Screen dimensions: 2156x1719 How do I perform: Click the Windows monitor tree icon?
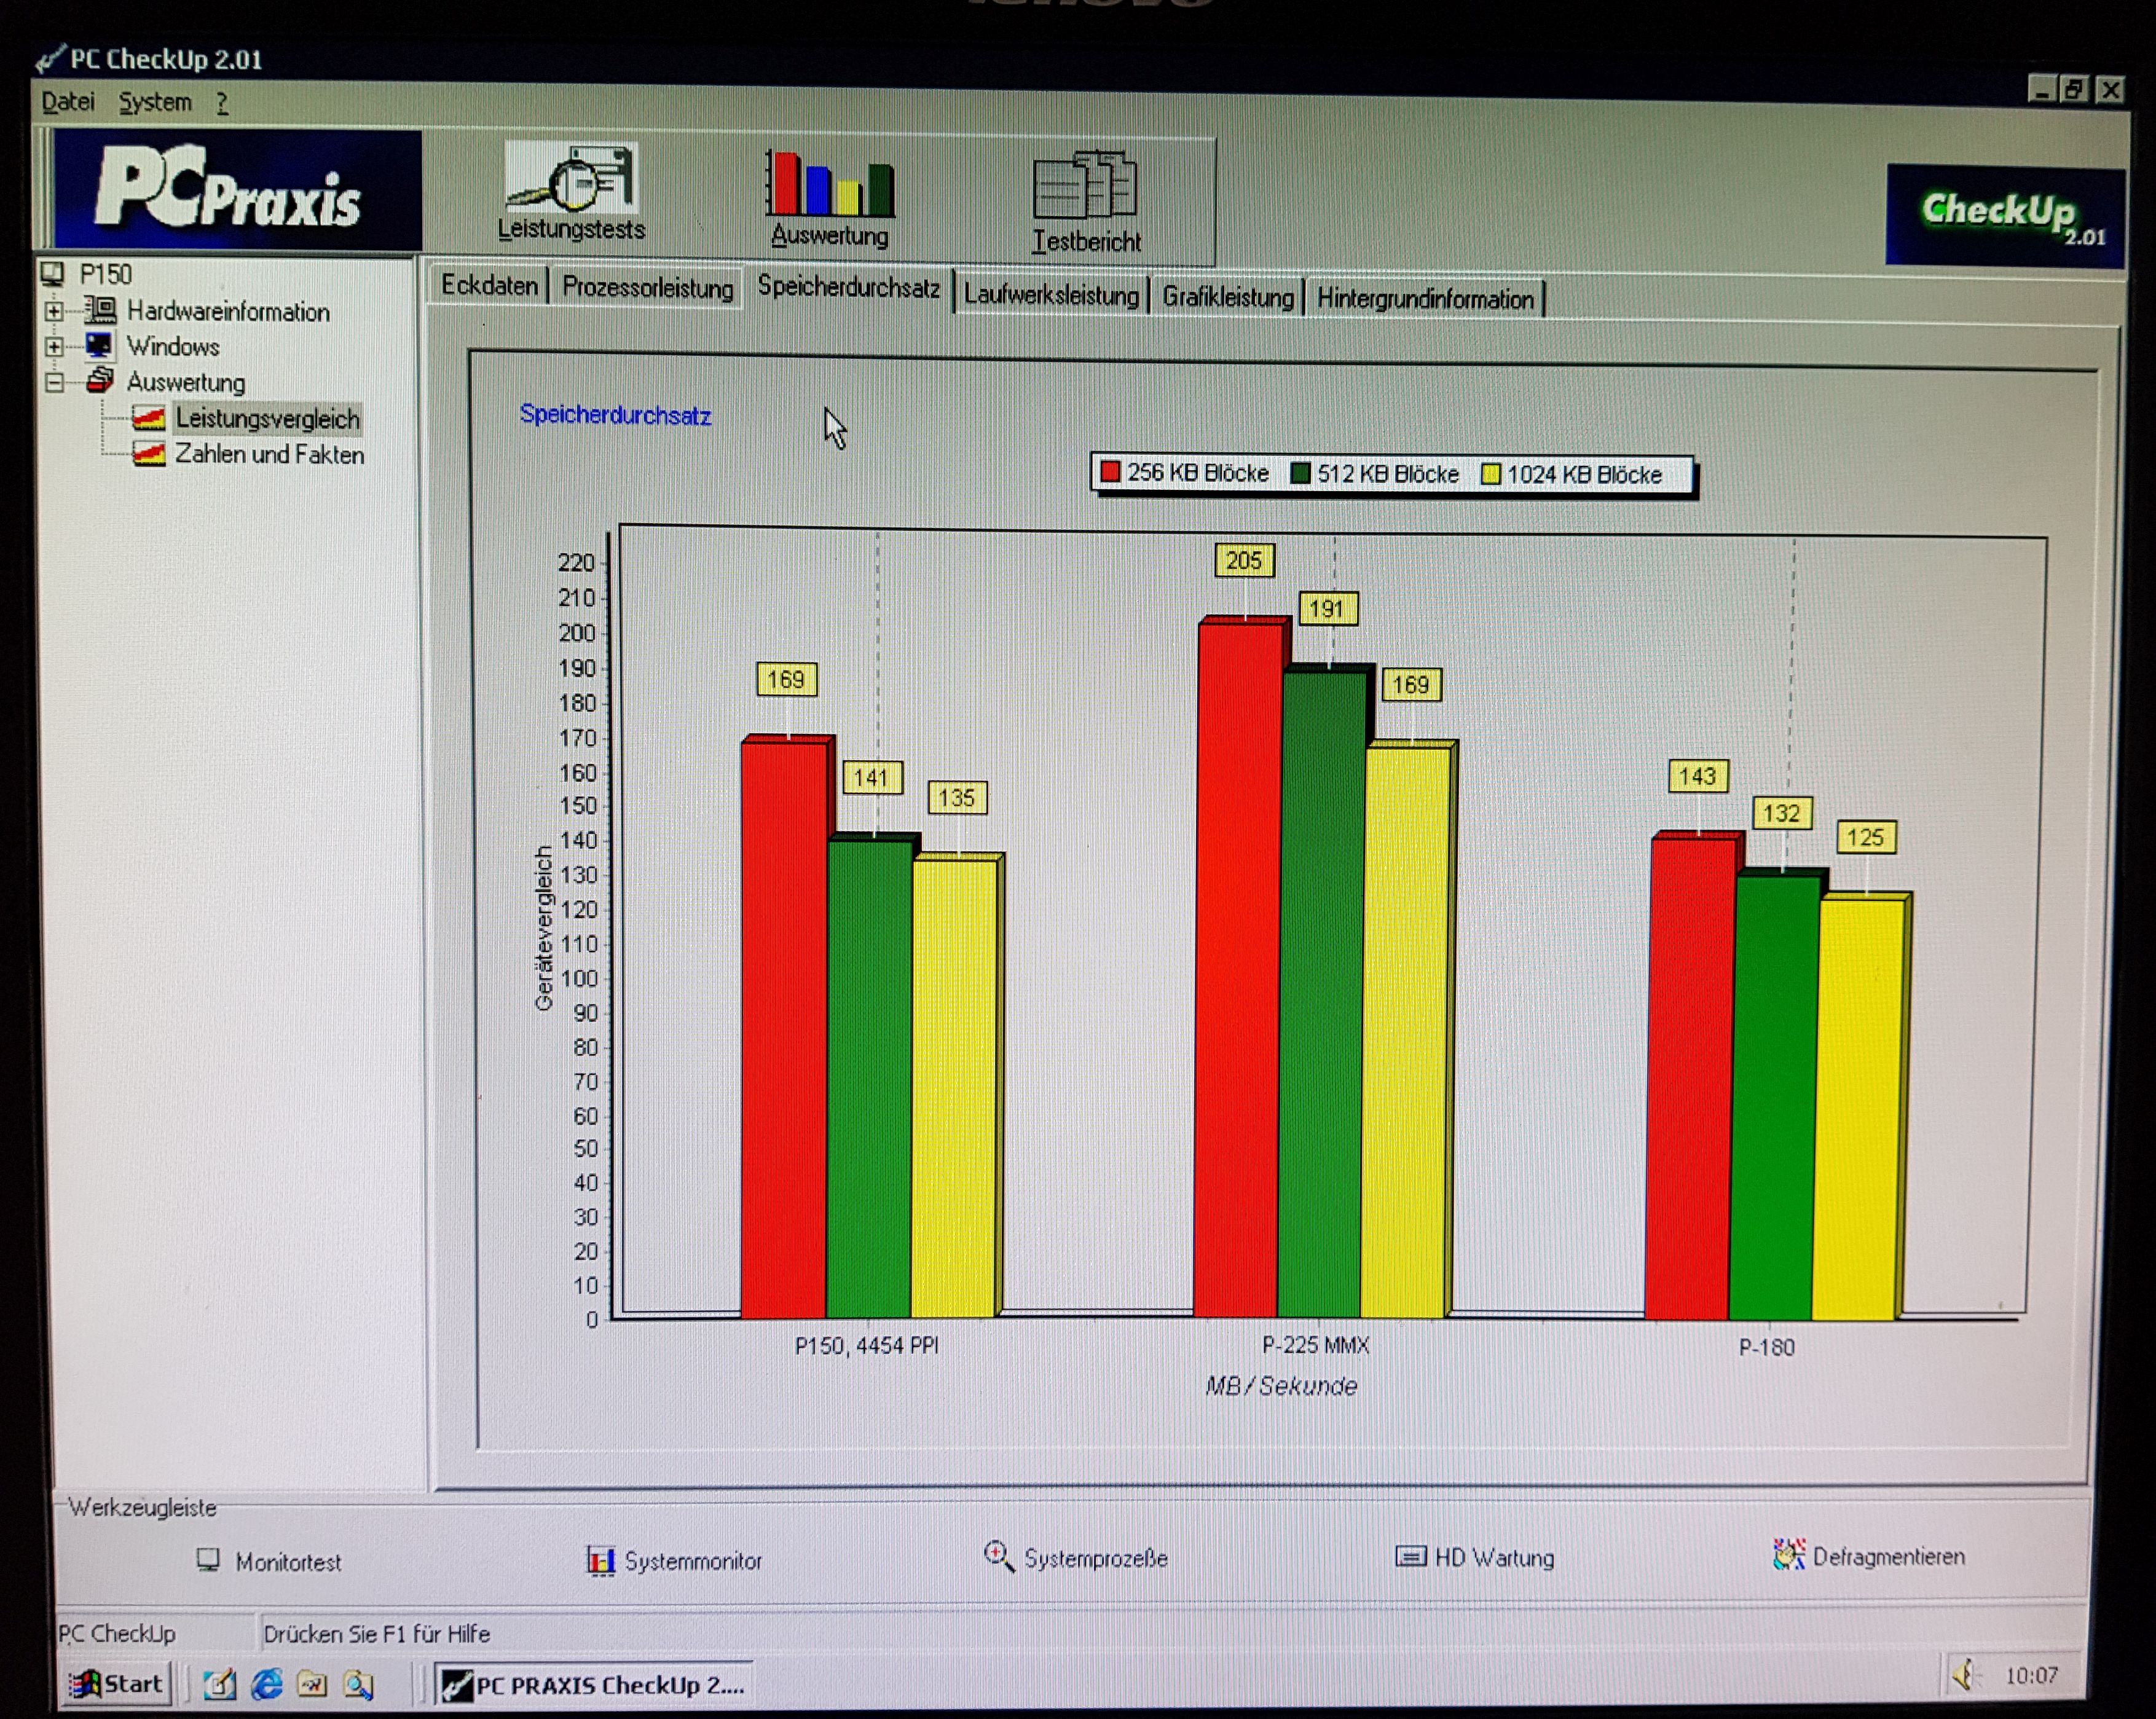[99, 346]
